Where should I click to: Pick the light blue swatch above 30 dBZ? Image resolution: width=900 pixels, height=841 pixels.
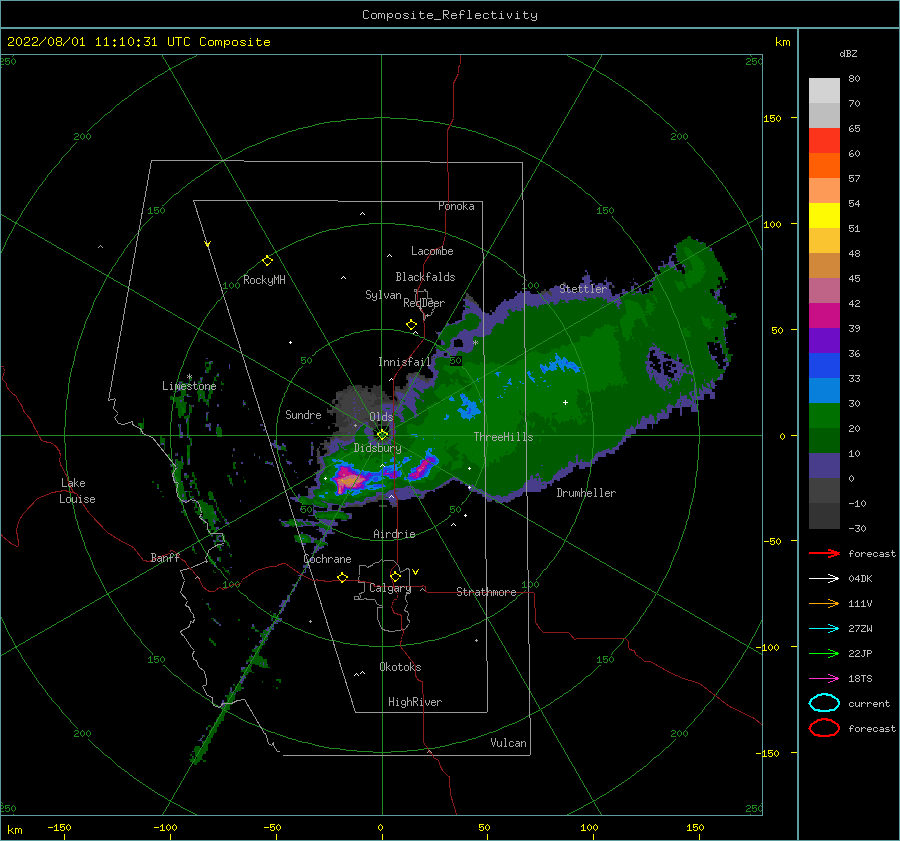click(824, 391)
